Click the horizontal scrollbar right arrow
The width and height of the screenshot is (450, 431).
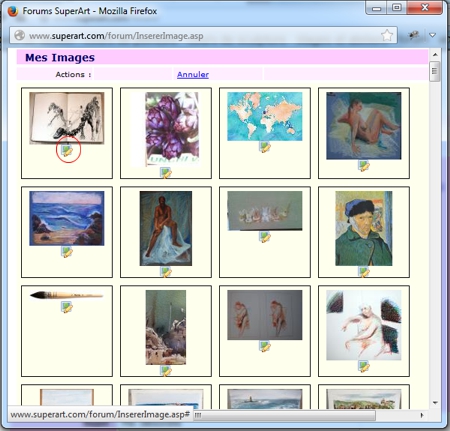(422, 415)
